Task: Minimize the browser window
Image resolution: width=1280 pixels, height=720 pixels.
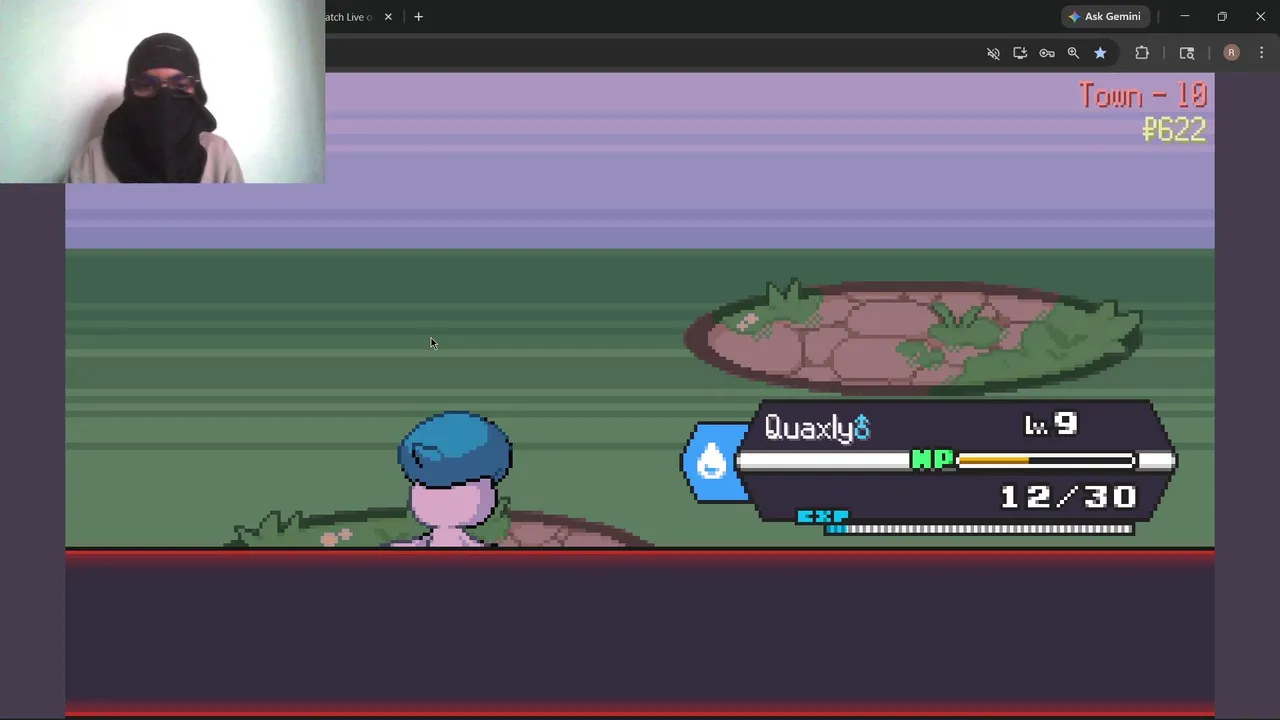Action: click(x=1184, y=16)
